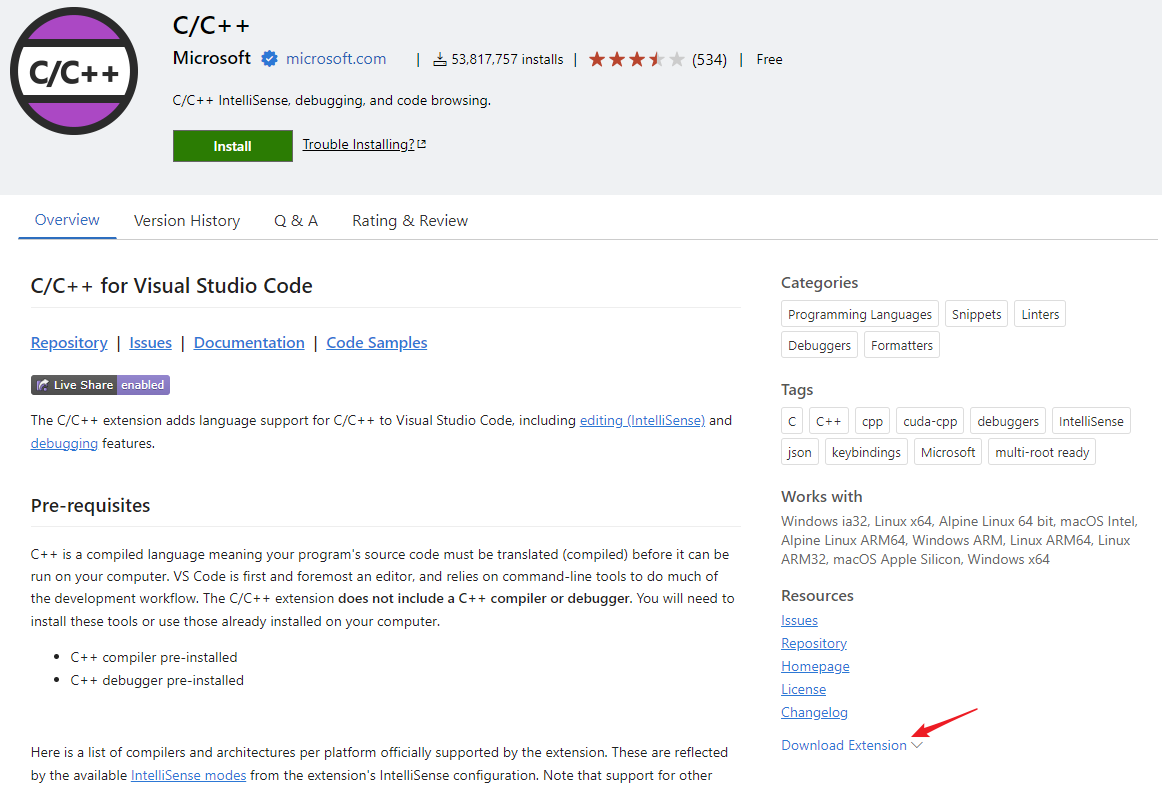The image size is (1162, 787).
Task: Click the debuggers tag
Action: click(1008, 421)
